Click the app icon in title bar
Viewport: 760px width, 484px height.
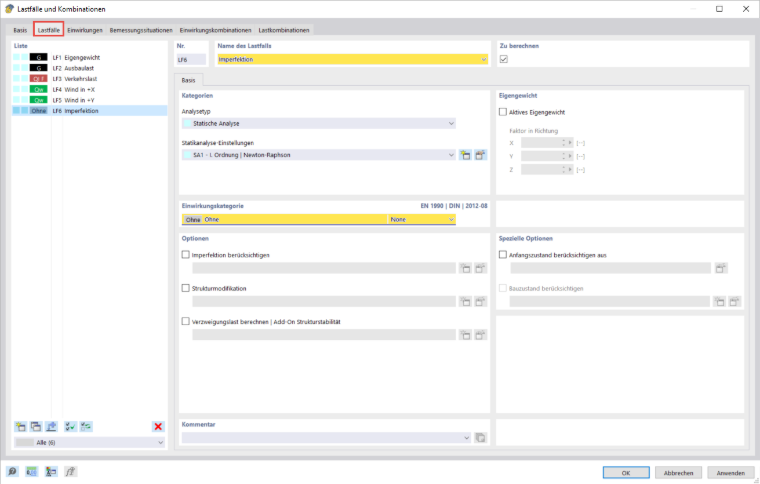tap(9, 9)
